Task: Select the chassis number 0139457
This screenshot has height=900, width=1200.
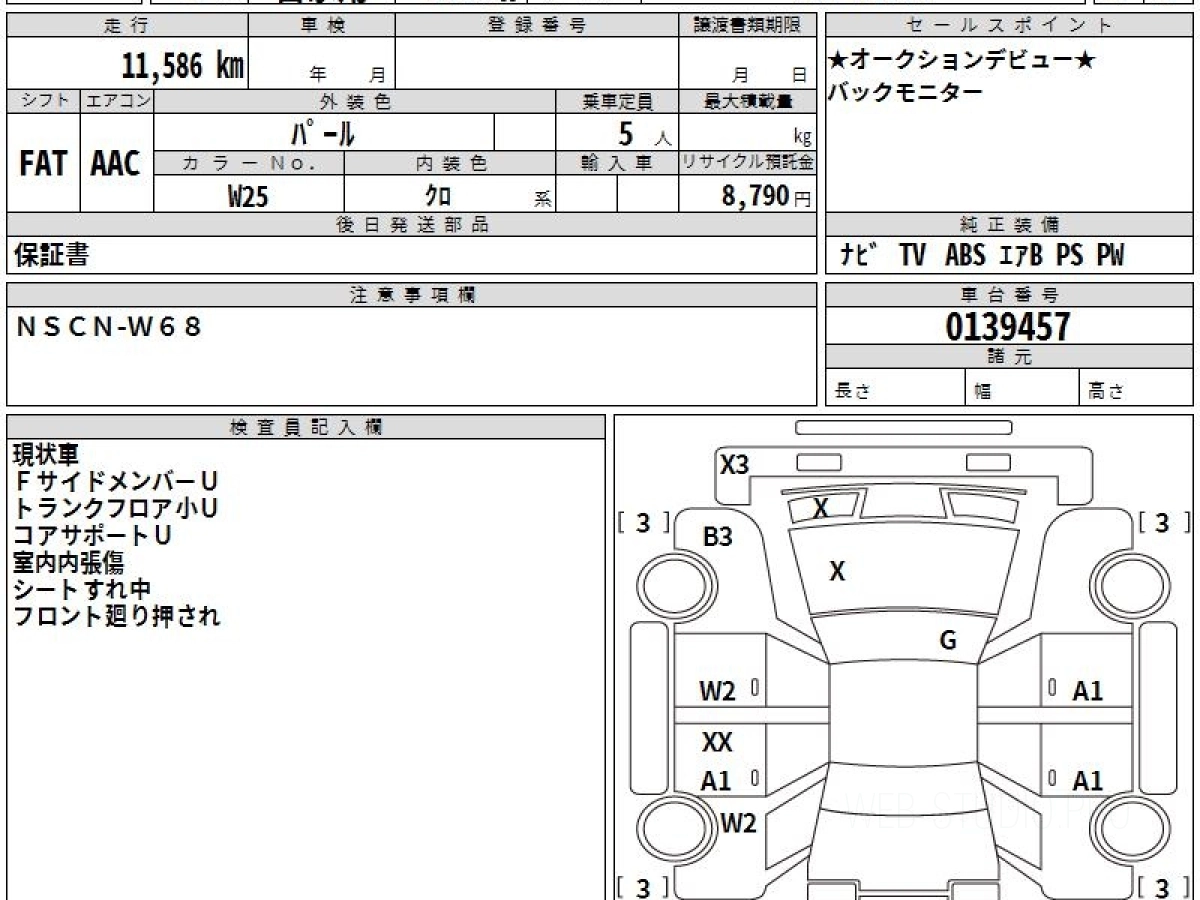Action: tap(1008, 326)
